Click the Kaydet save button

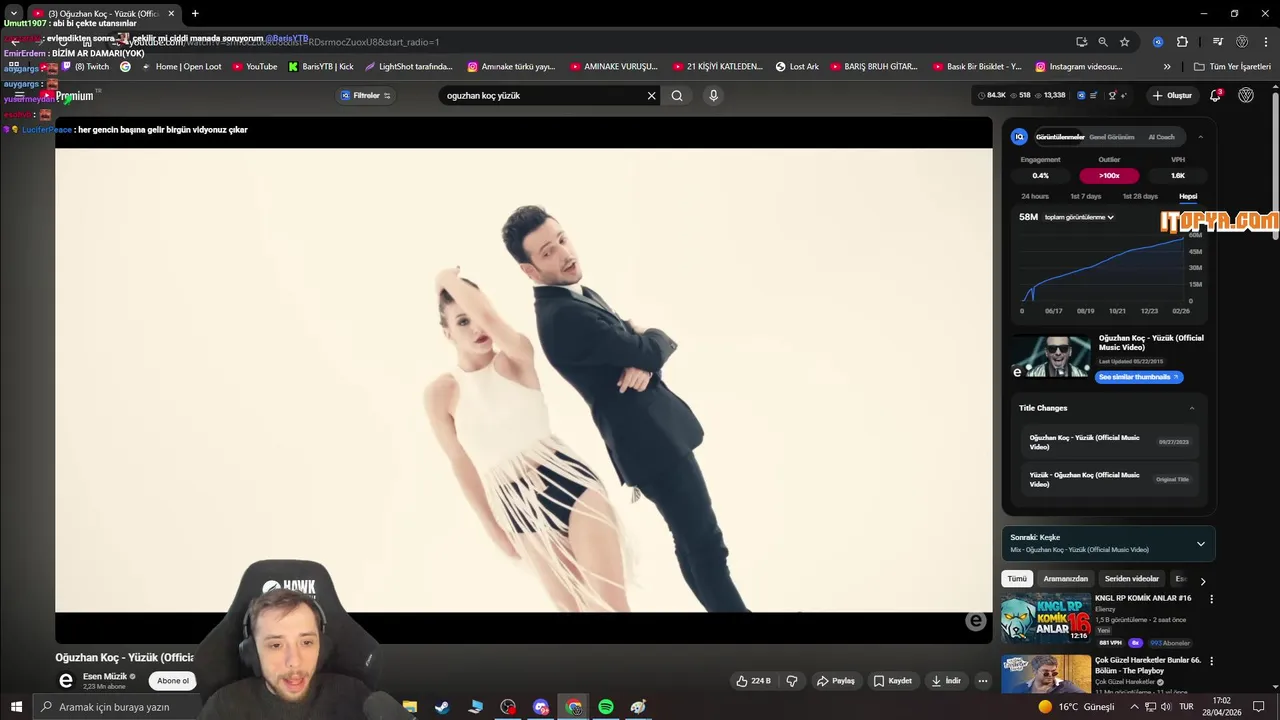coord(893,681)
